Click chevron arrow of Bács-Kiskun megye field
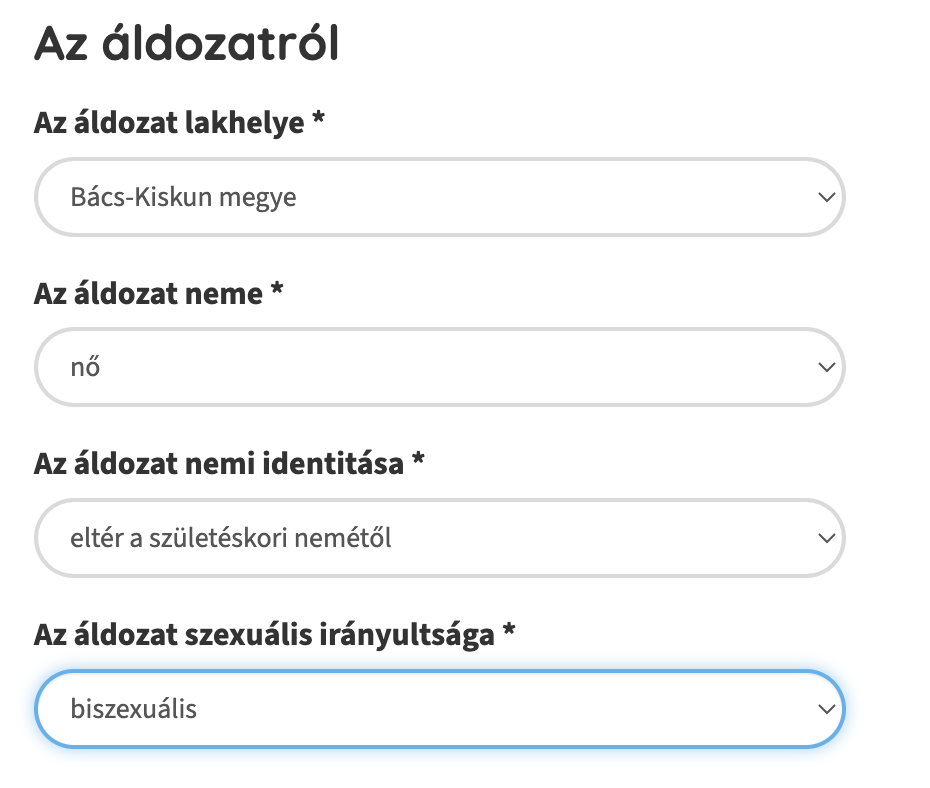 coord(825,197)
